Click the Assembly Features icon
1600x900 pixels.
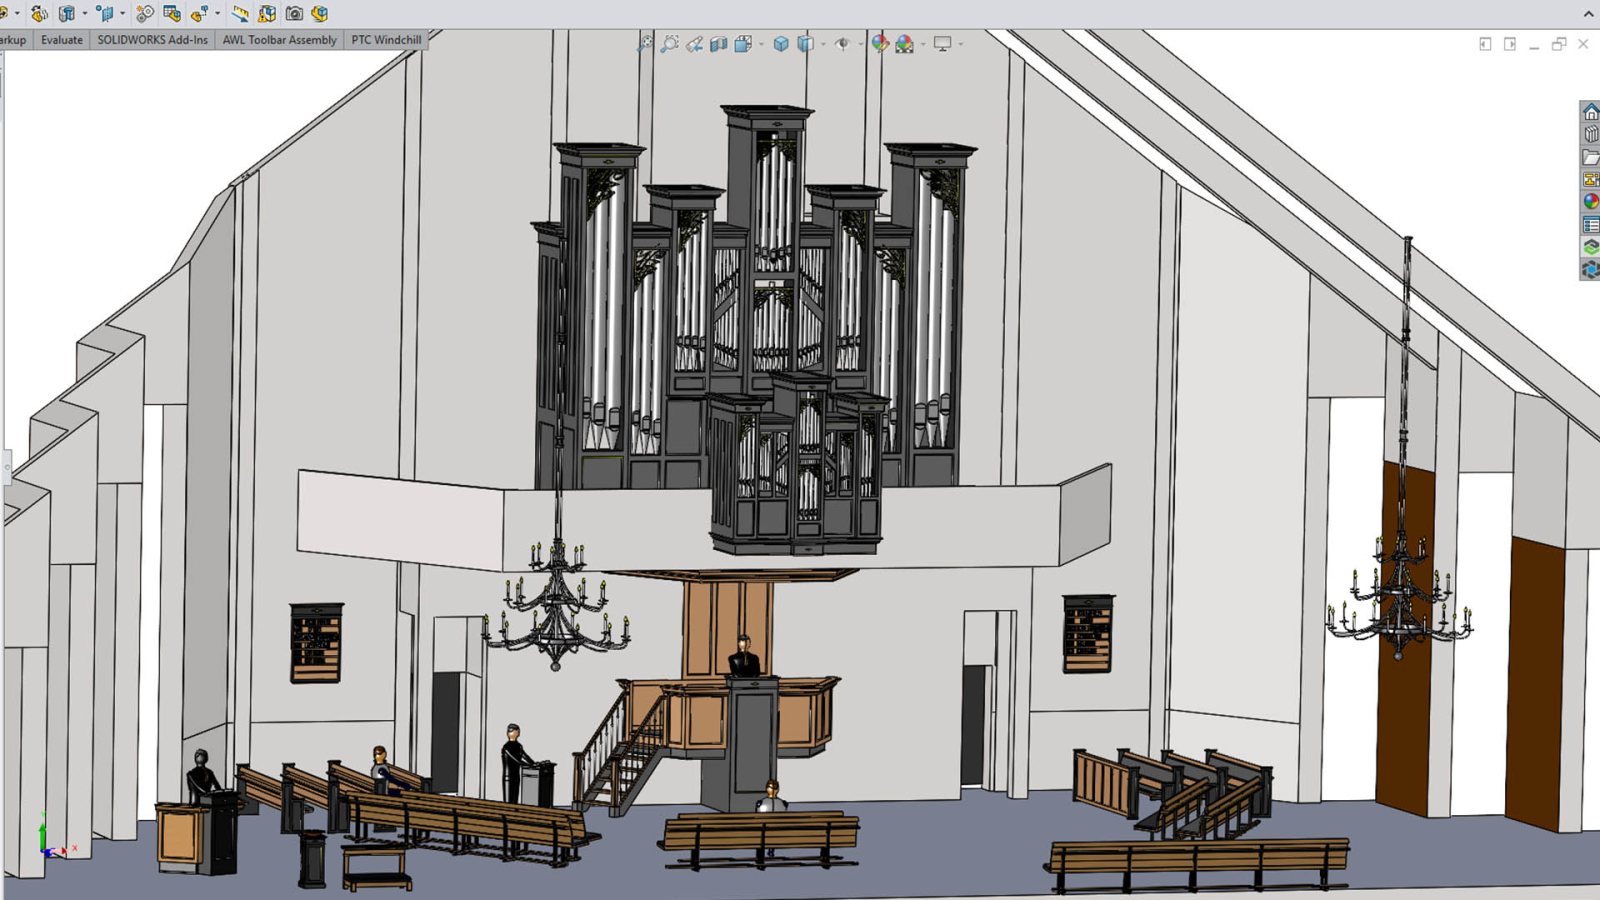(x=66, y=13)
